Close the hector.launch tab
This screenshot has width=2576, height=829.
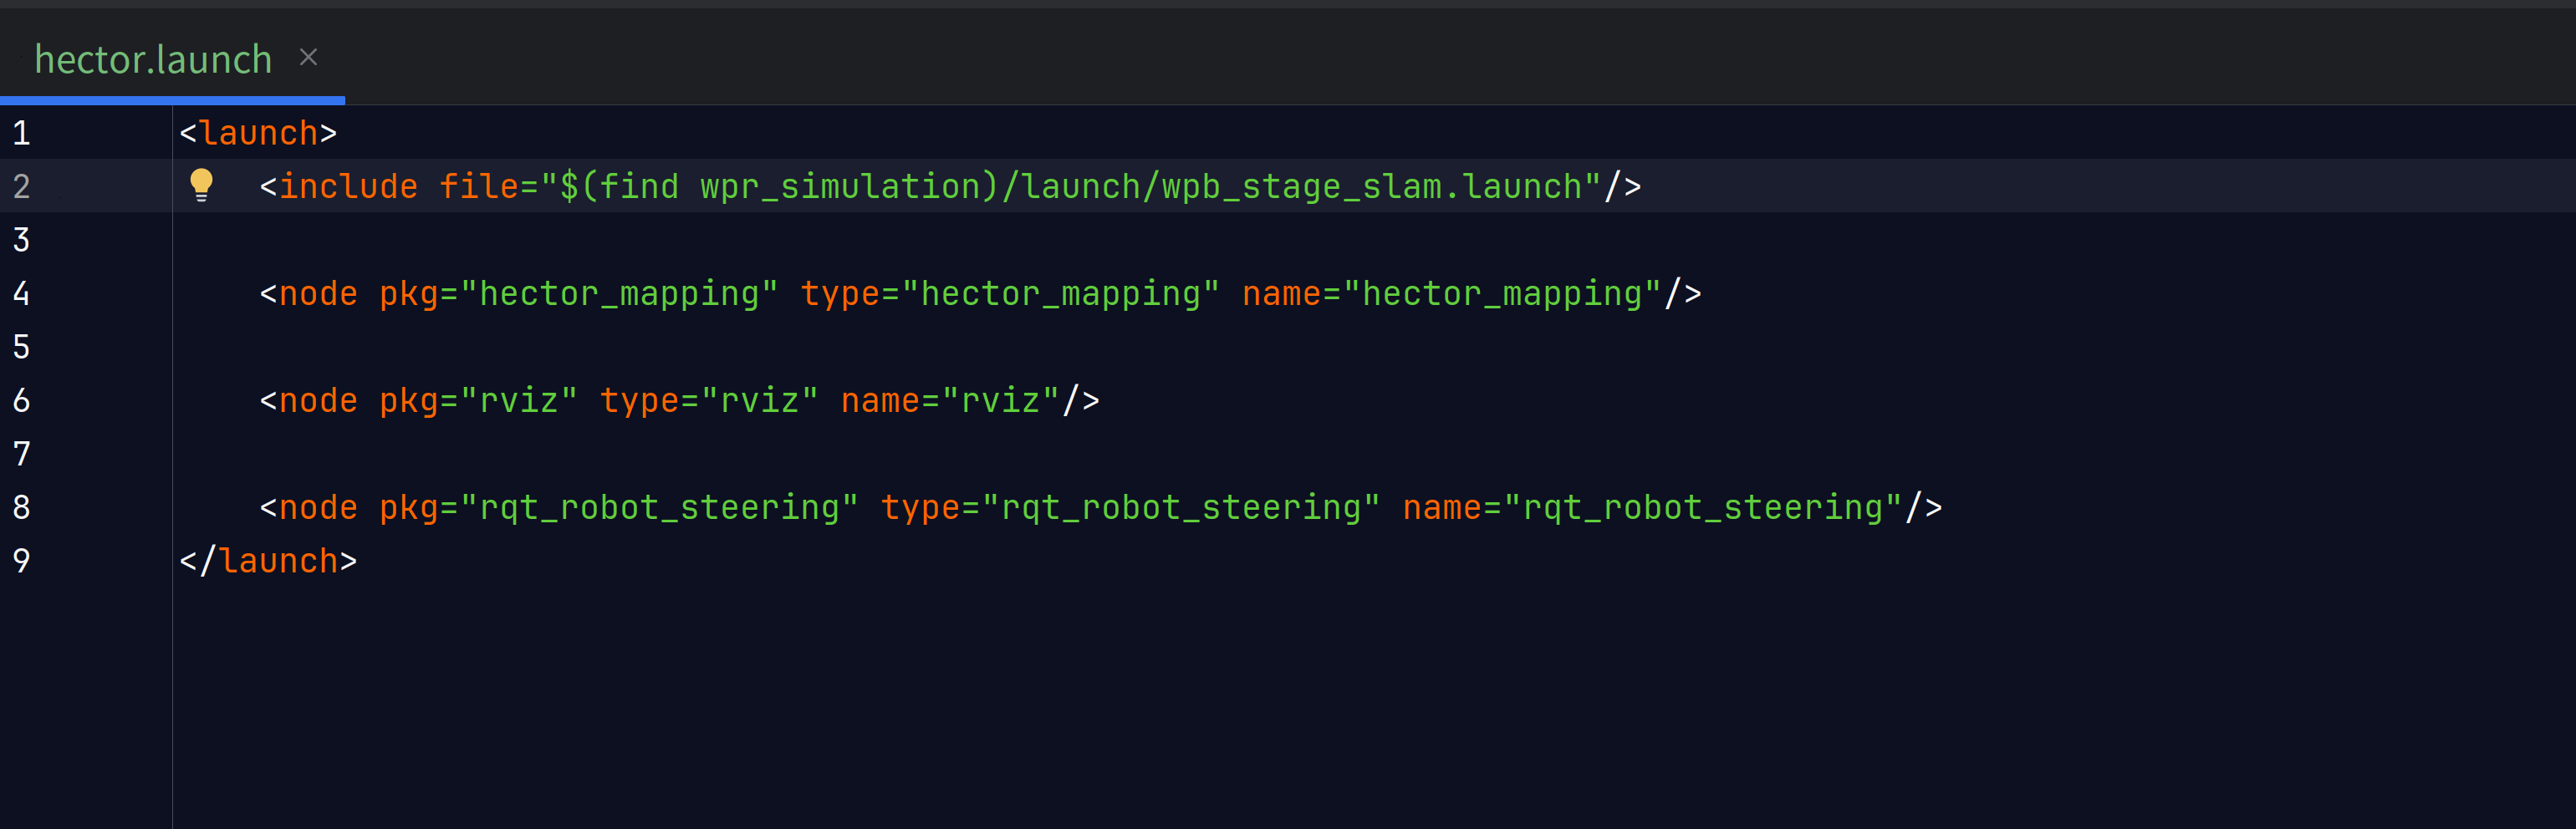click(x=308, y=58)
